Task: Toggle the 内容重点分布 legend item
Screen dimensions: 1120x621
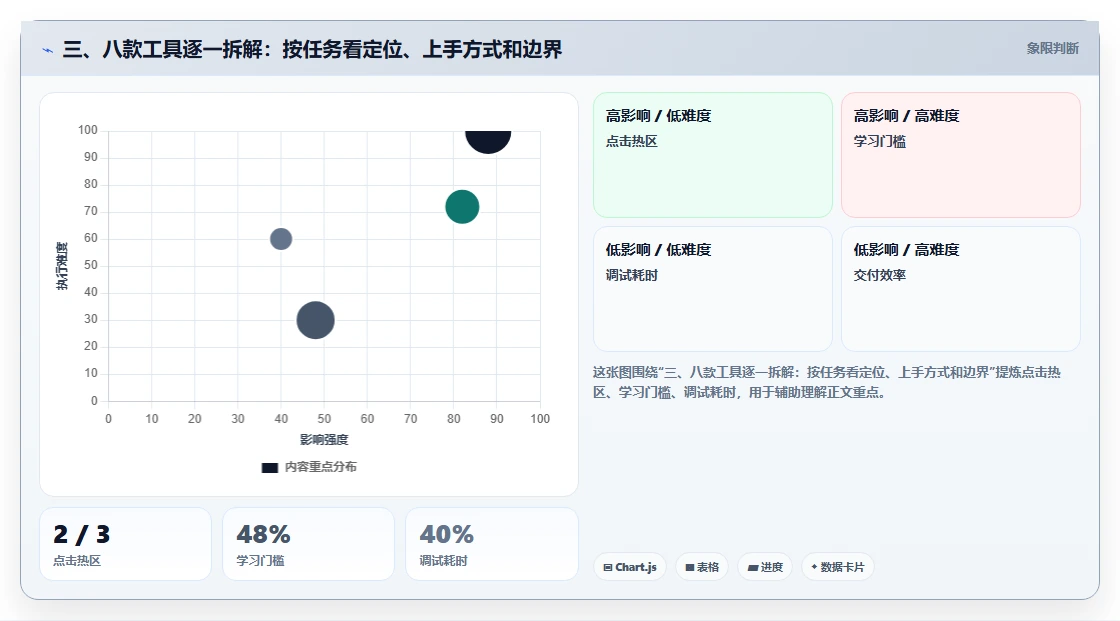Action: [309, 467]
